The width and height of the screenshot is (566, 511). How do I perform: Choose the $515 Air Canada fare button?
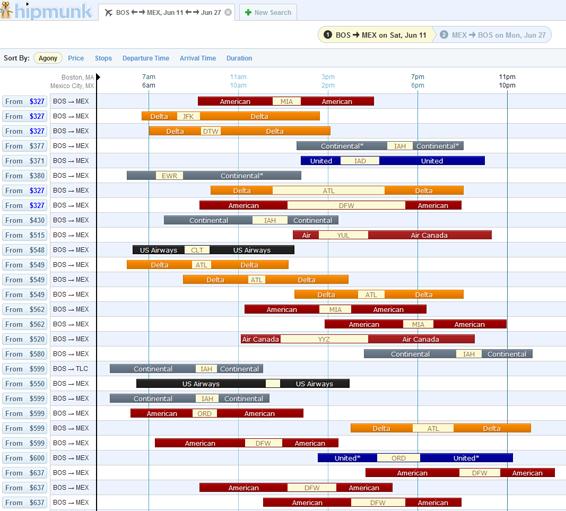[x=25, y=235]
